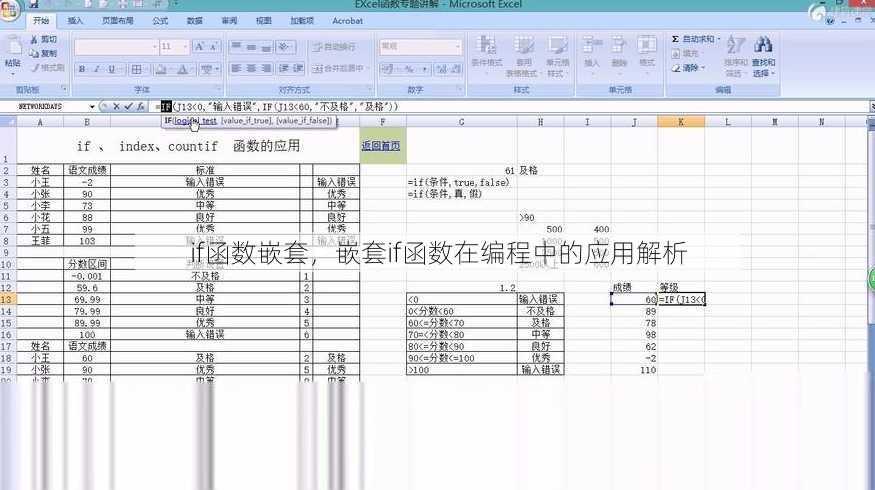
Task: Click column K header
Action: tap(681, 122)
